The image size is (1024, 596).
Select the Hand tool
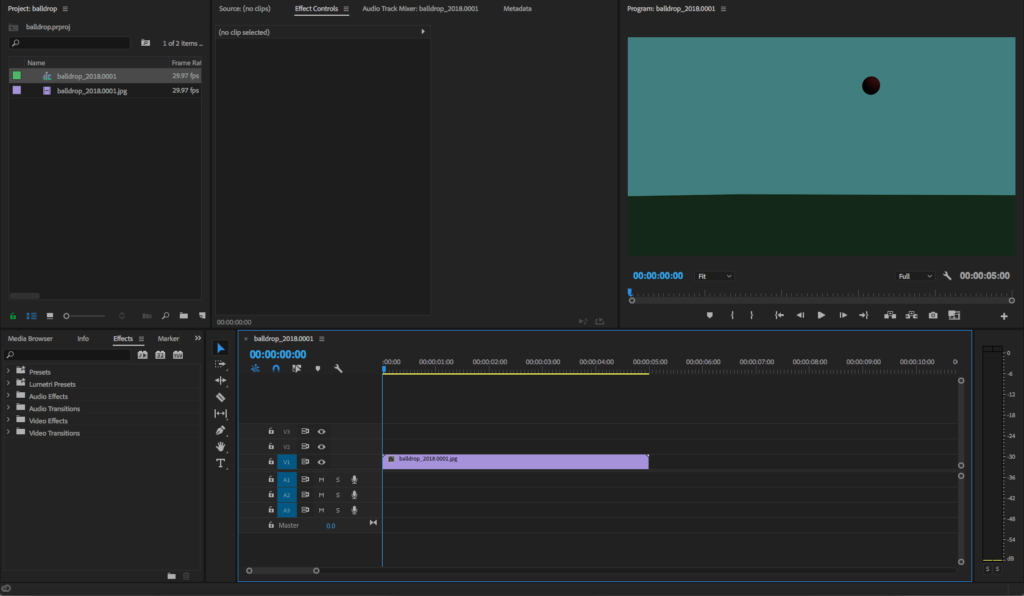click(221, 446)
